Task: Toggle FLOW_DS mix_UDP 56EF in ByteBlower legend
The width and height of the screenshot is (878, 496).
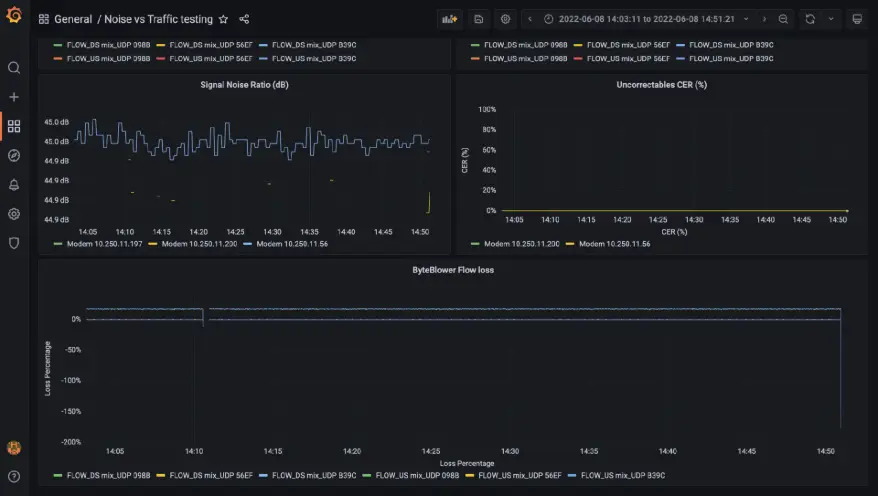Action: (x=211, y=475)
